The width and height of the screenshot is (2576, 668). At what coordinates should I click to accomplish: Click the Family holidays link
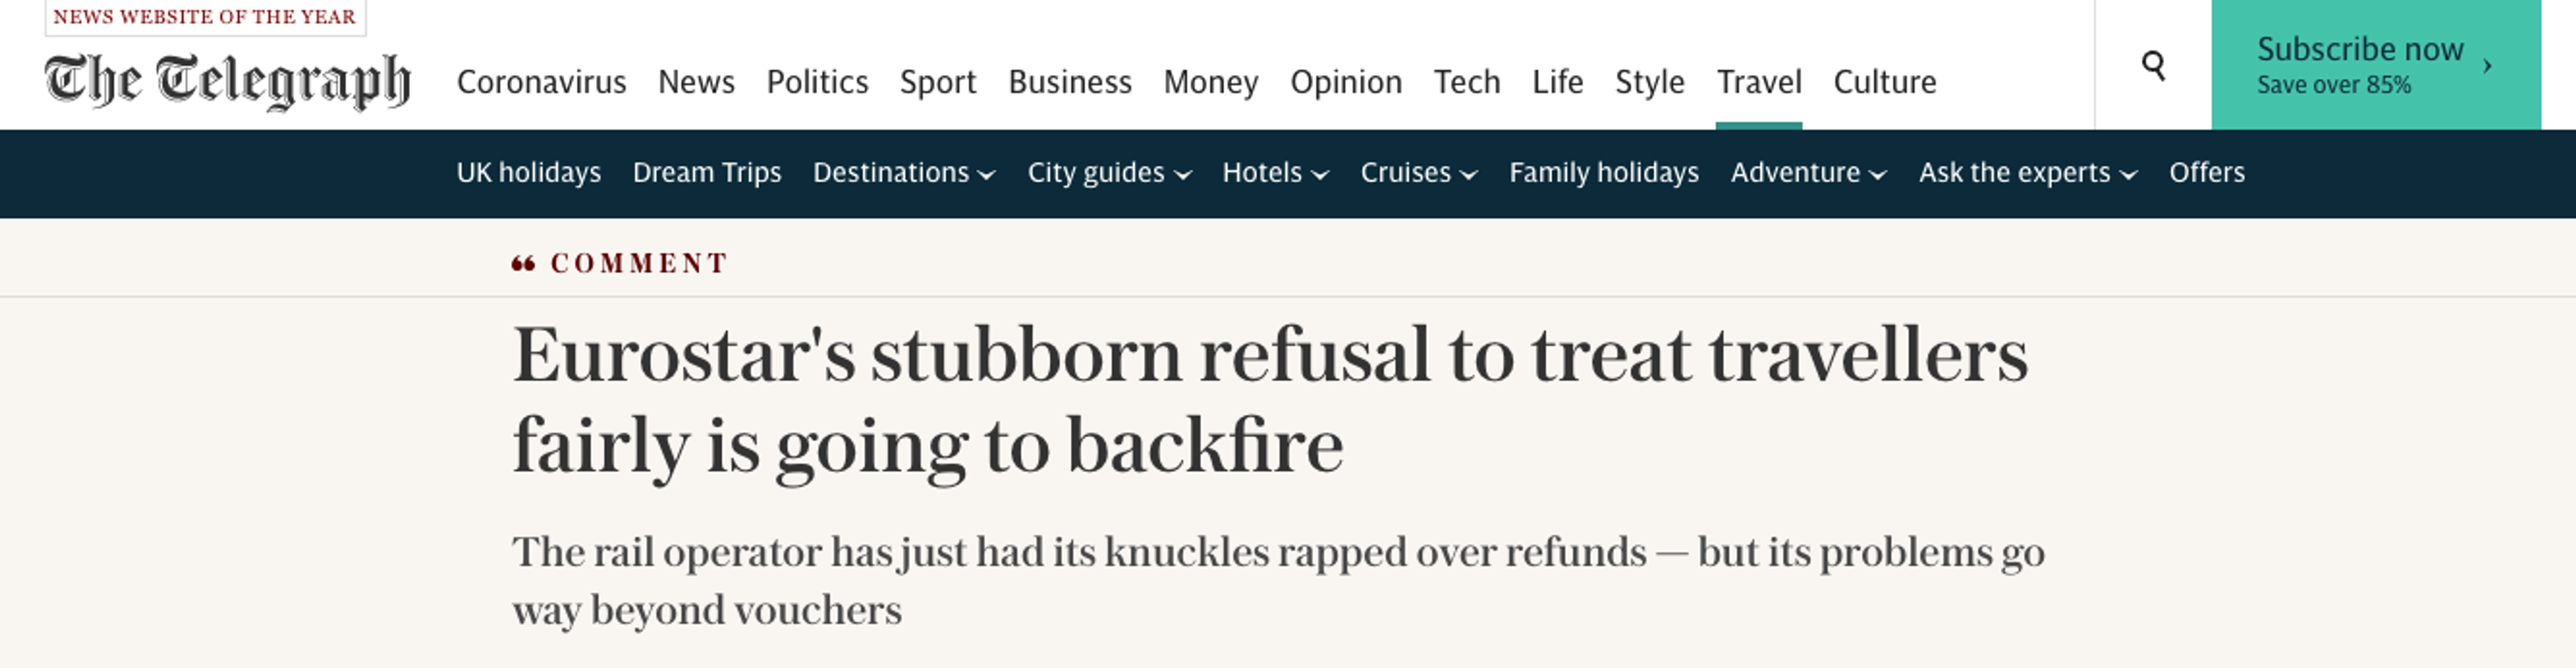[x=1603, y=173]
